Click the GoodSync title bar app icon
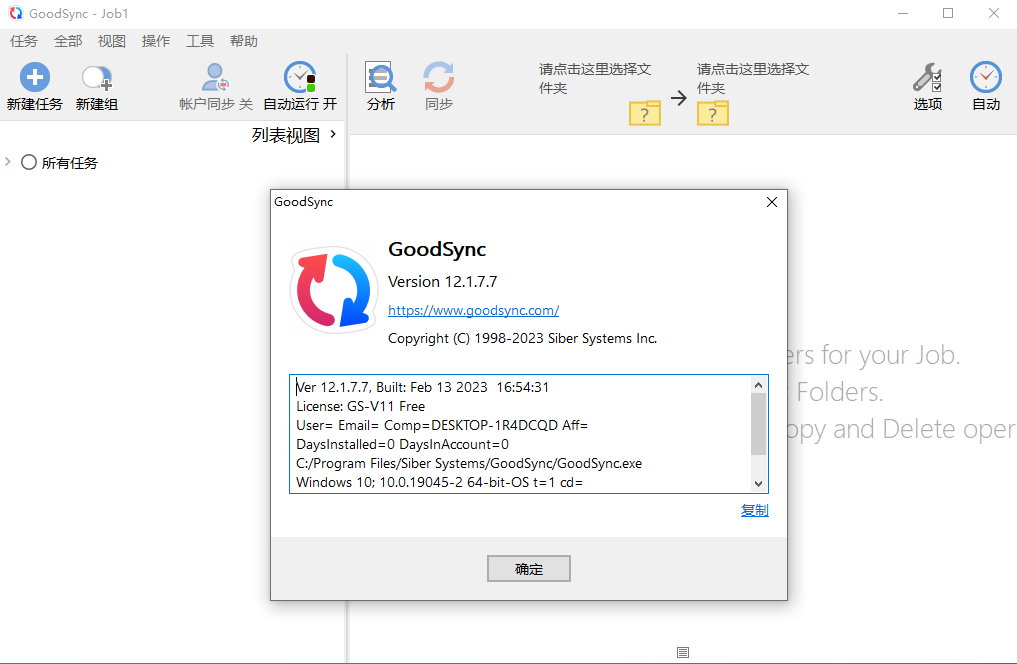 tap(16, 13)
